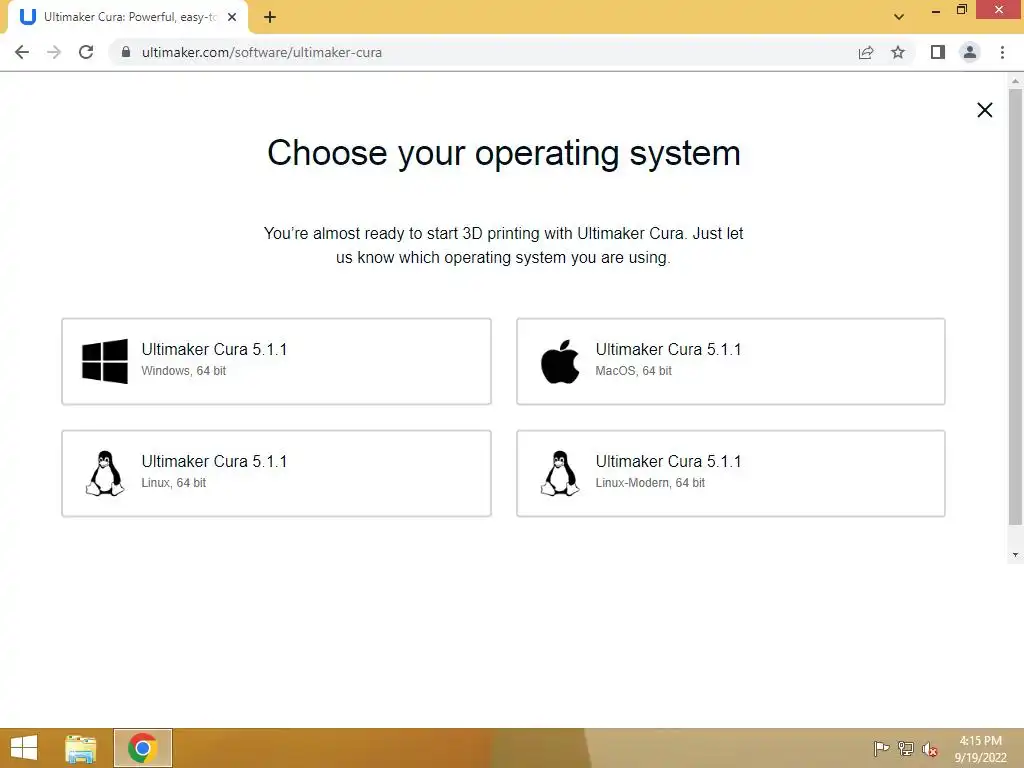The image size is (1024, 768).
Task: Open the tab search chevron dropdown
Action: pyautogui.click(x=899, y=17)
